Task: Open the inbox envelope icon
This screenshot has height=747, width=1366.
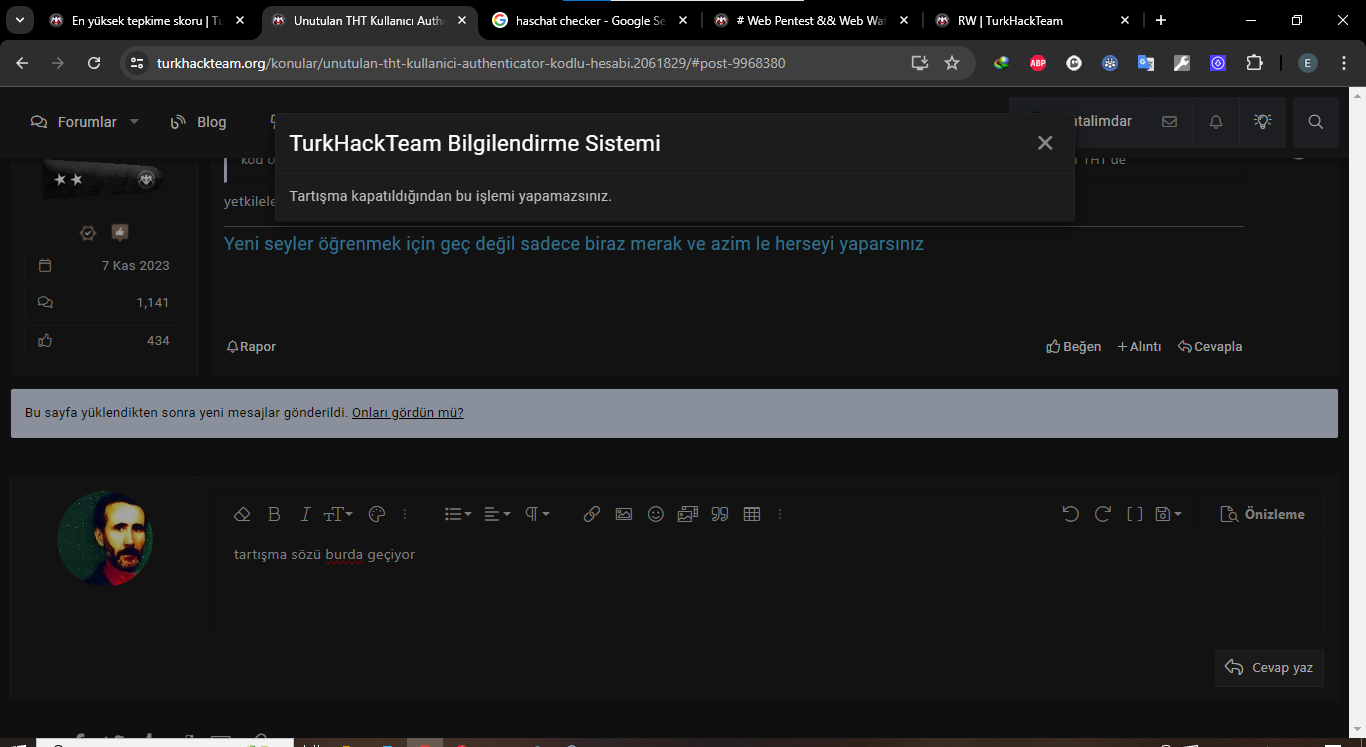Action: (x=1169, y=122)
